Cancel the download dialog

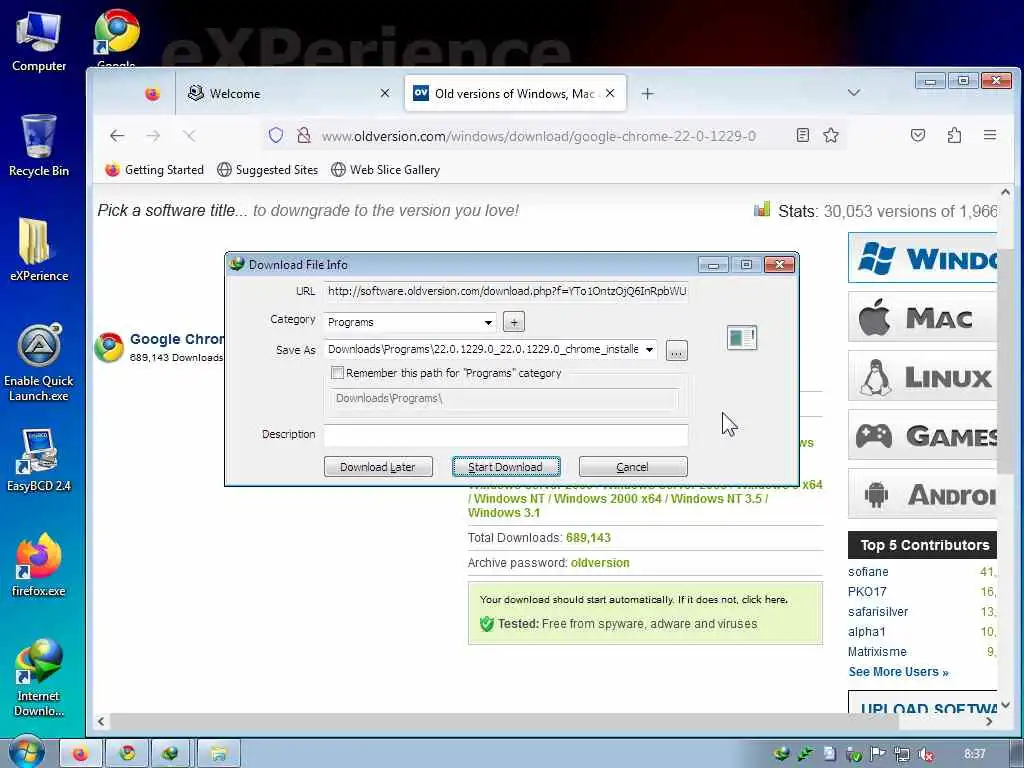coord(633,466)
